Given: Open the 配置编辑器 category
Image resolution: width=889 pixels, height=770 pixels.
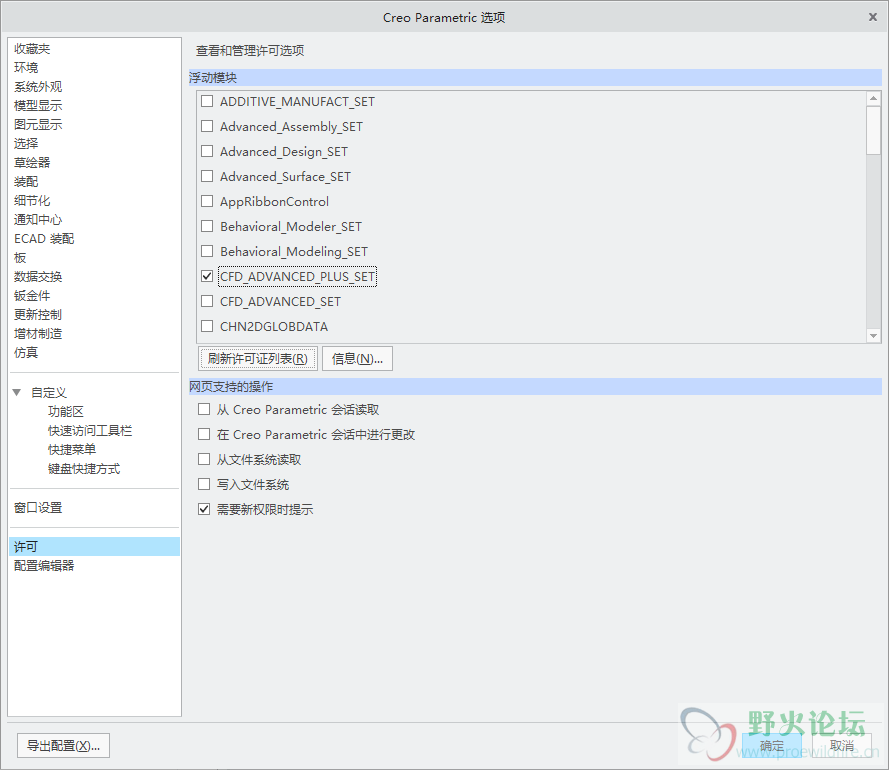Looking at the screenshot, I should [44, 565].
